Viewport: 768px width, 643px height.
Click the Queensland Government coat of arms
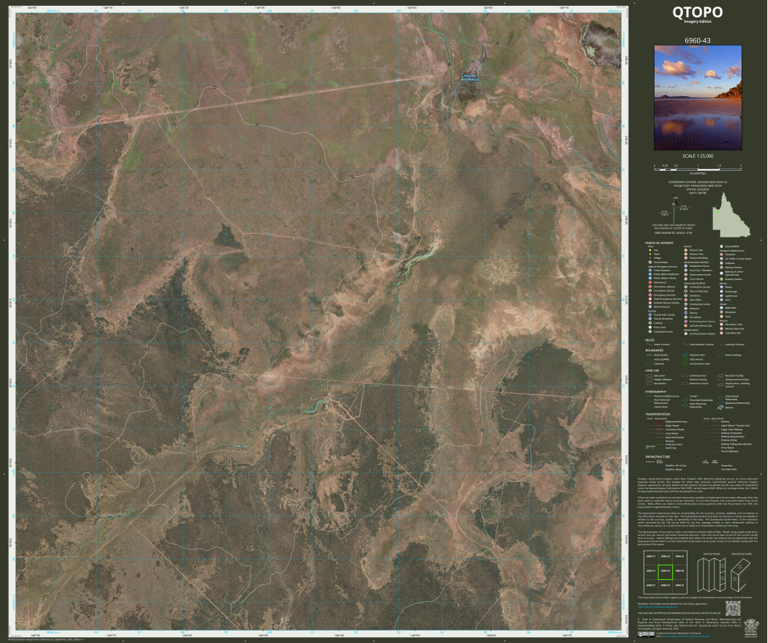point(751,628)
